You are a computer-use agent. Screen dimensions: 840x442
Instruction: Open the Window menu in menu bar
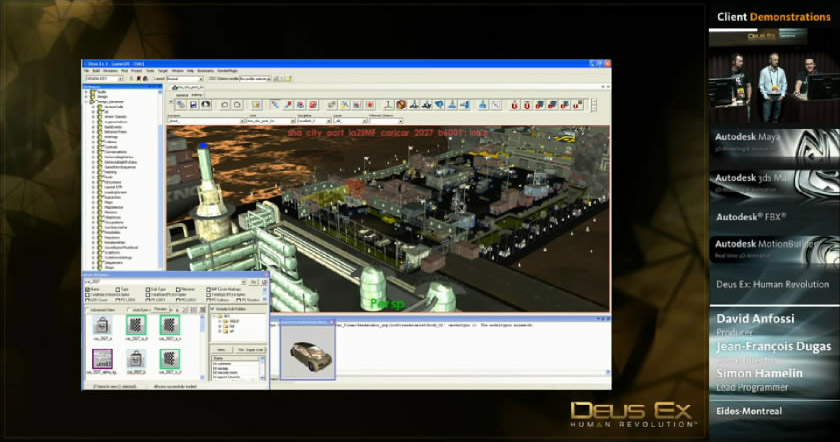176,71
